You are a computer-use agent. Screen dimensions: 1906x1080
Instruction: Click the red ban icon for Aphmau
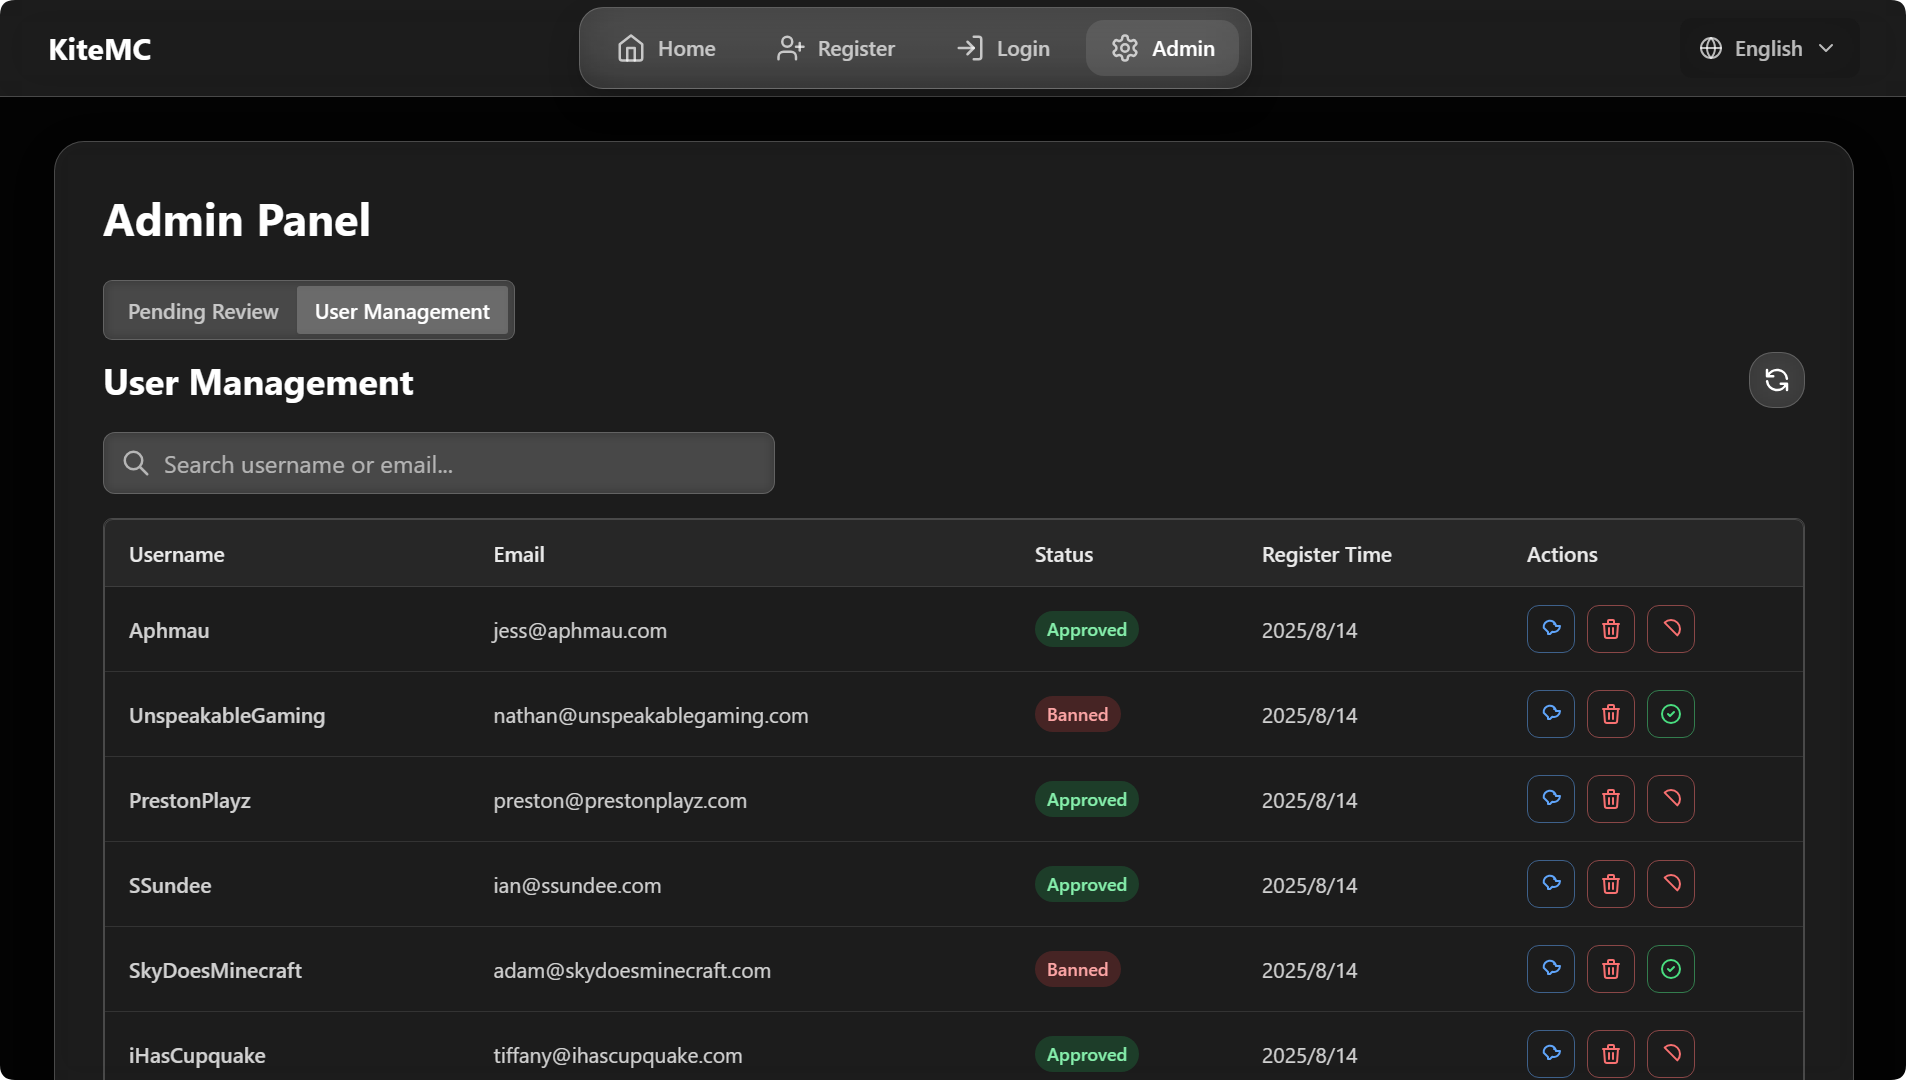(x=1670, y=629)
